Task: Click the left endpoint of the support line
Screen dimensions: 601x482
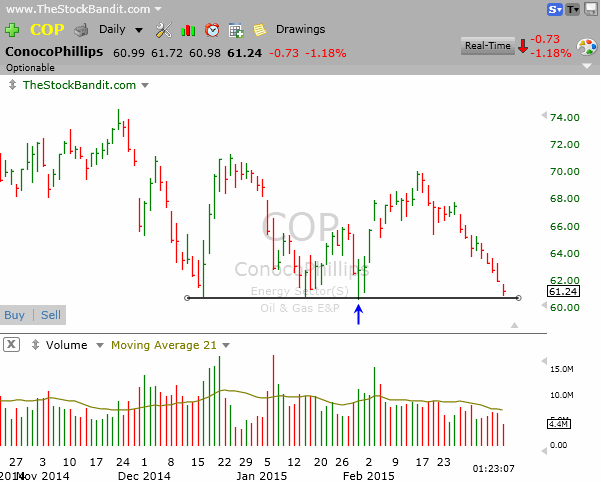Action: pyautogui.click(x=187, y=298)
